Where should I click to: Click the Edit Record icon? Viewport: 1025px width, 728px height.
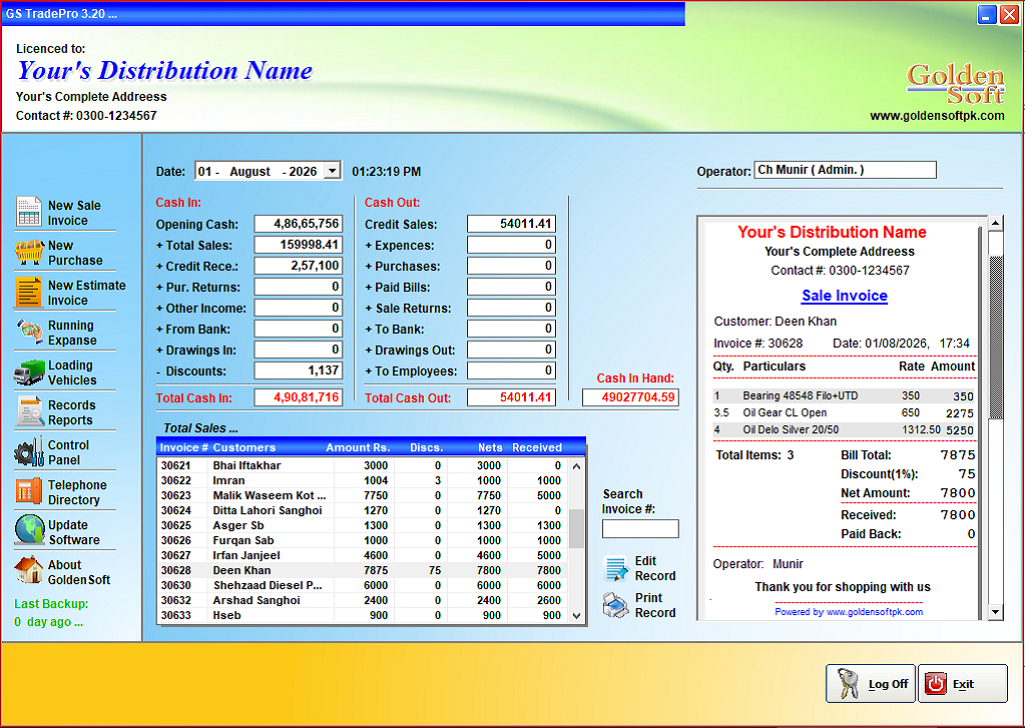point(616,569)
